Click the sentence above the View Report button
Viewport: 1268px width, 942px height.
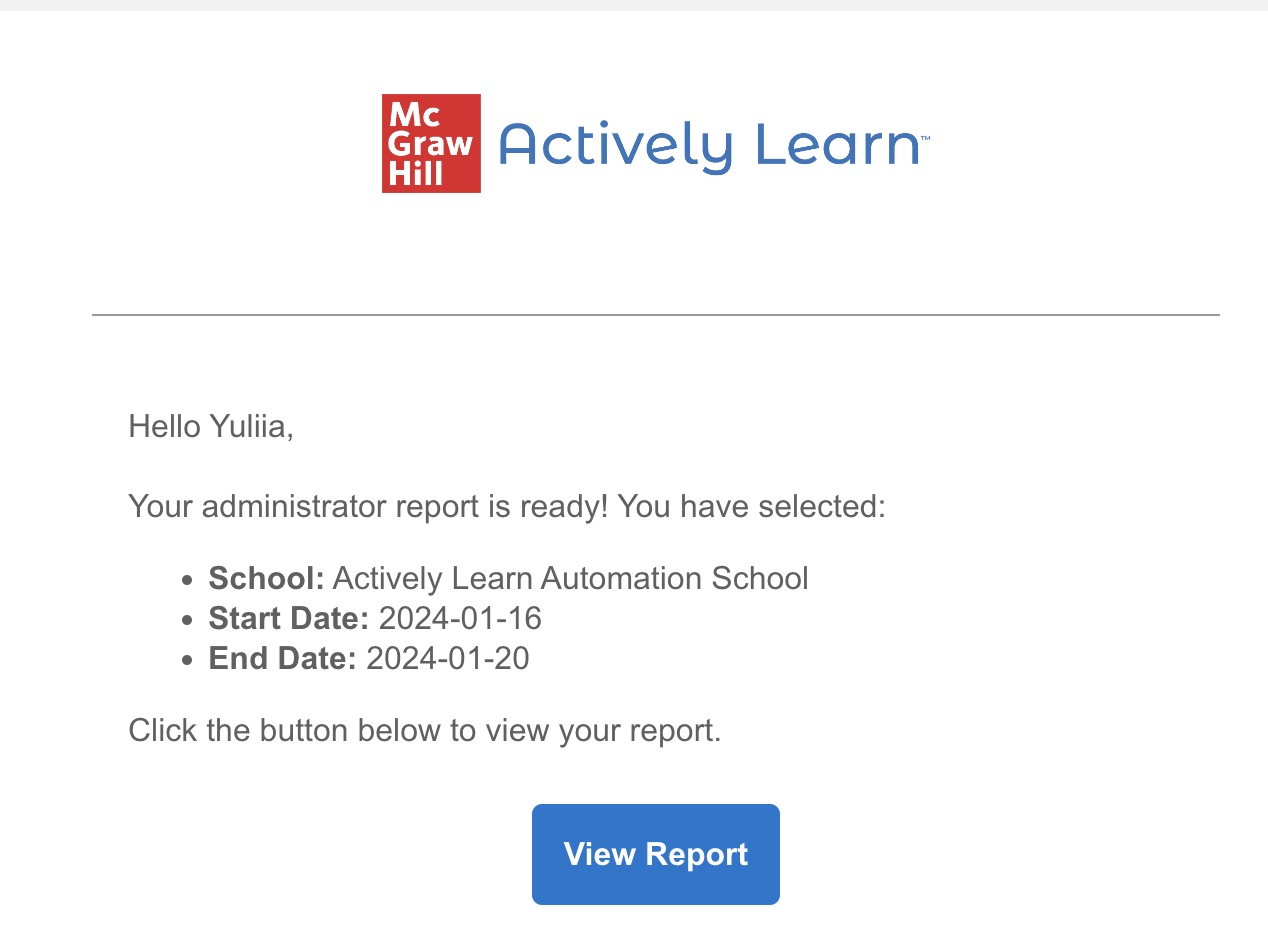pyautogui.click(x=425, y=731)
